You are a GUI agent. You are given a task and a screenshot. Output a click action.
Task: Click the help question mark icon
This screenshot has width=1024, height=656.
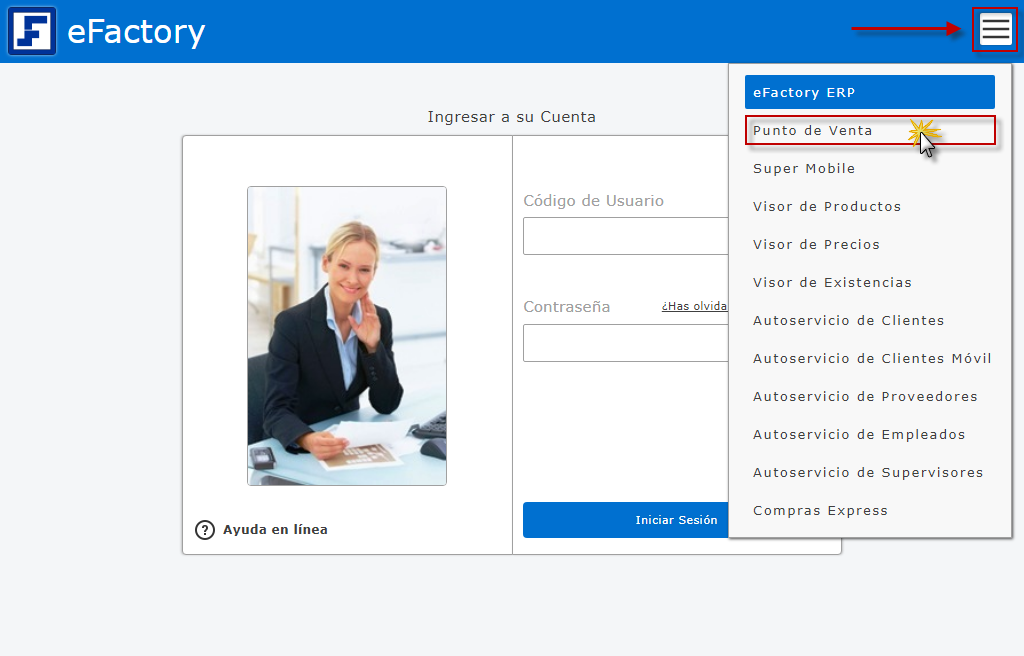click(x=204, y=529)
